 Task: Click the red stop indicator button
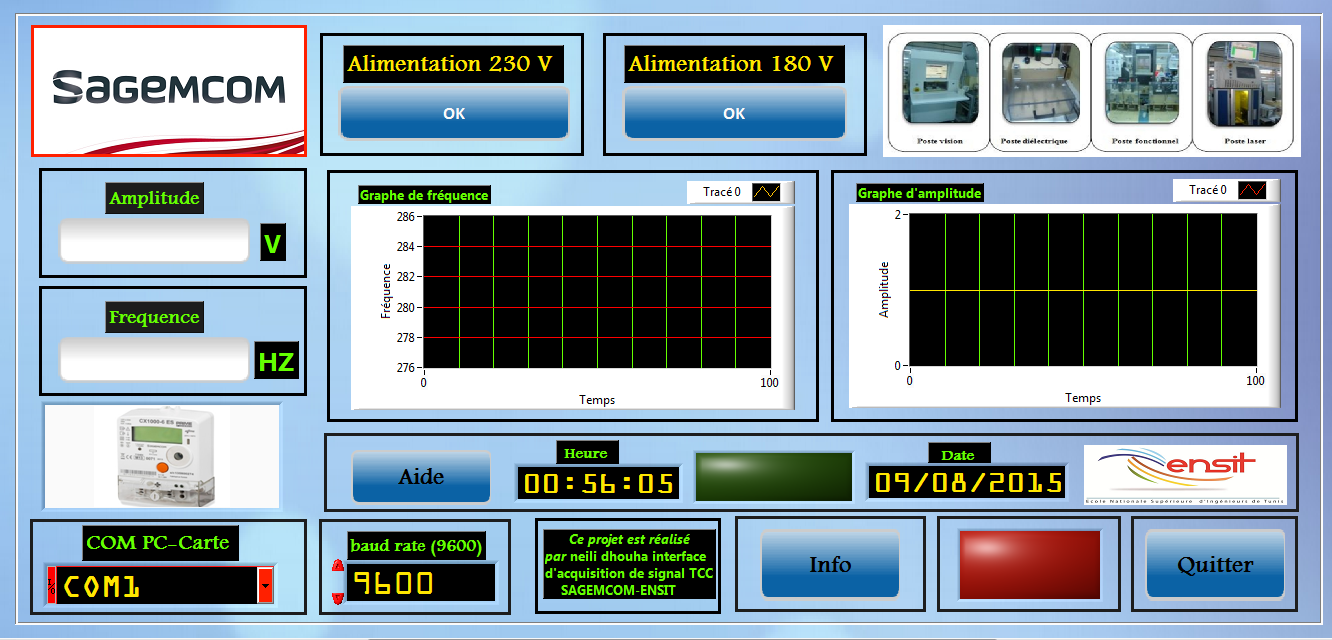(1029, 564)
